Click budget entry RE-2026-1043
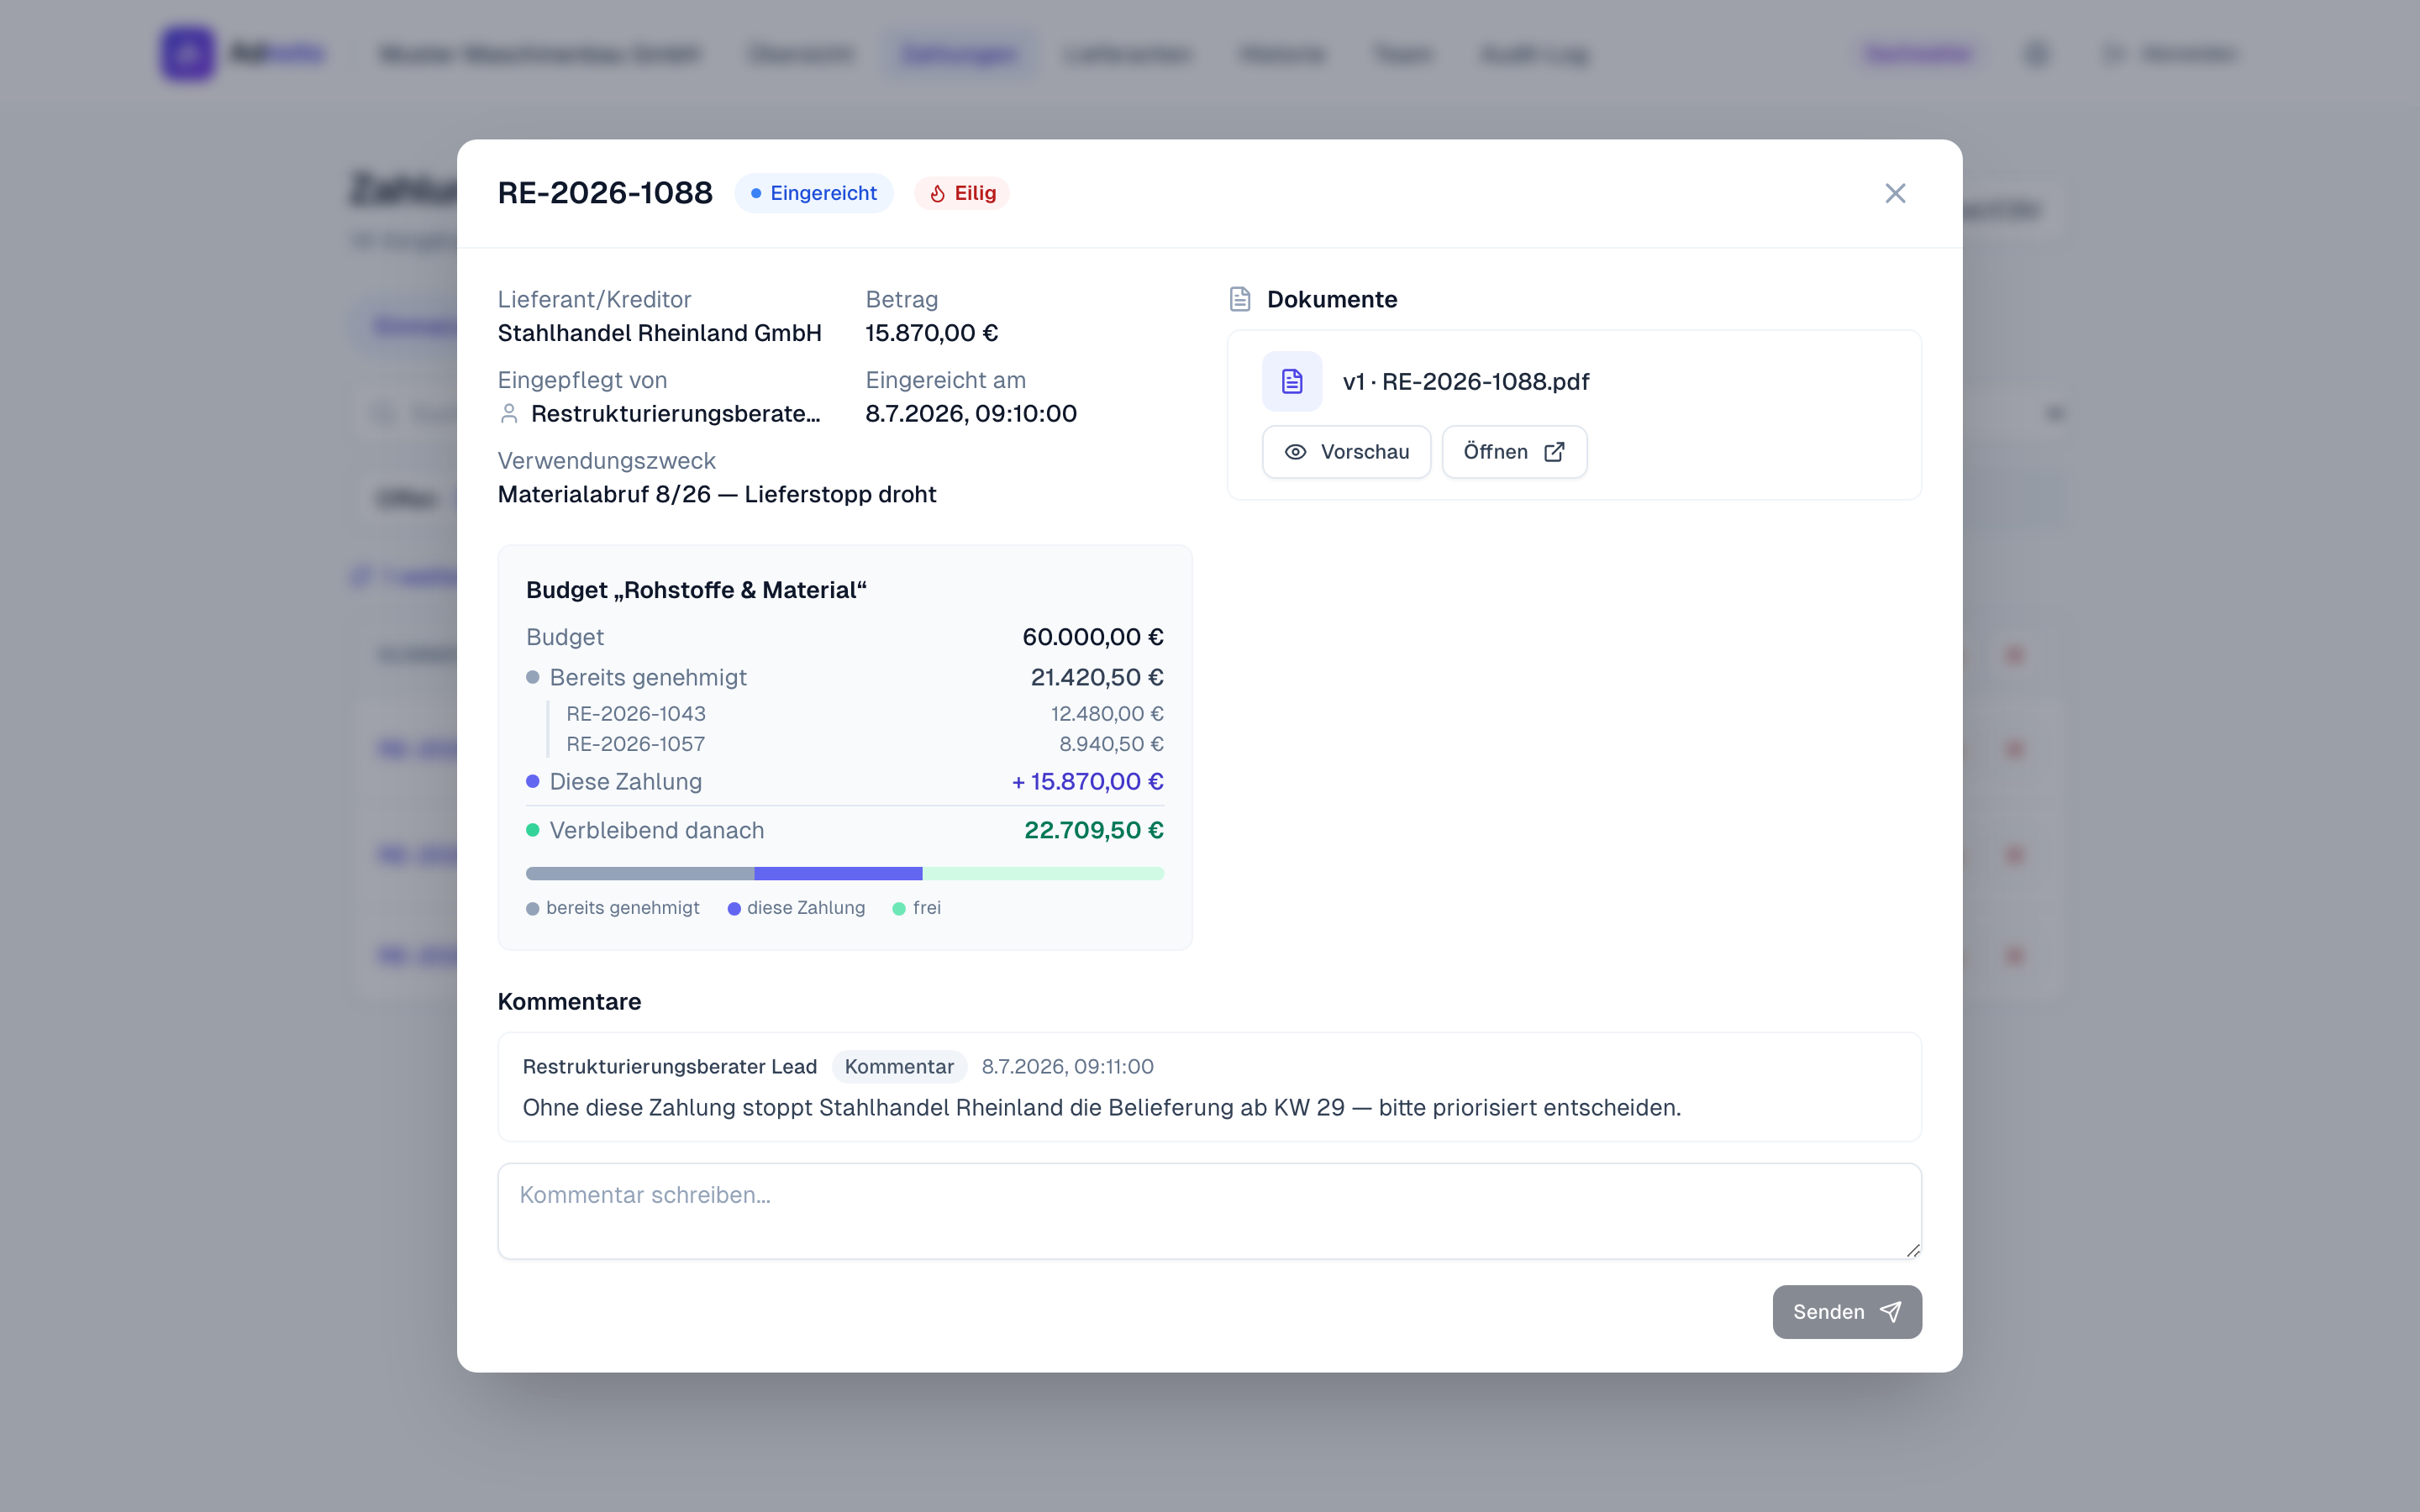 point(636,713)
